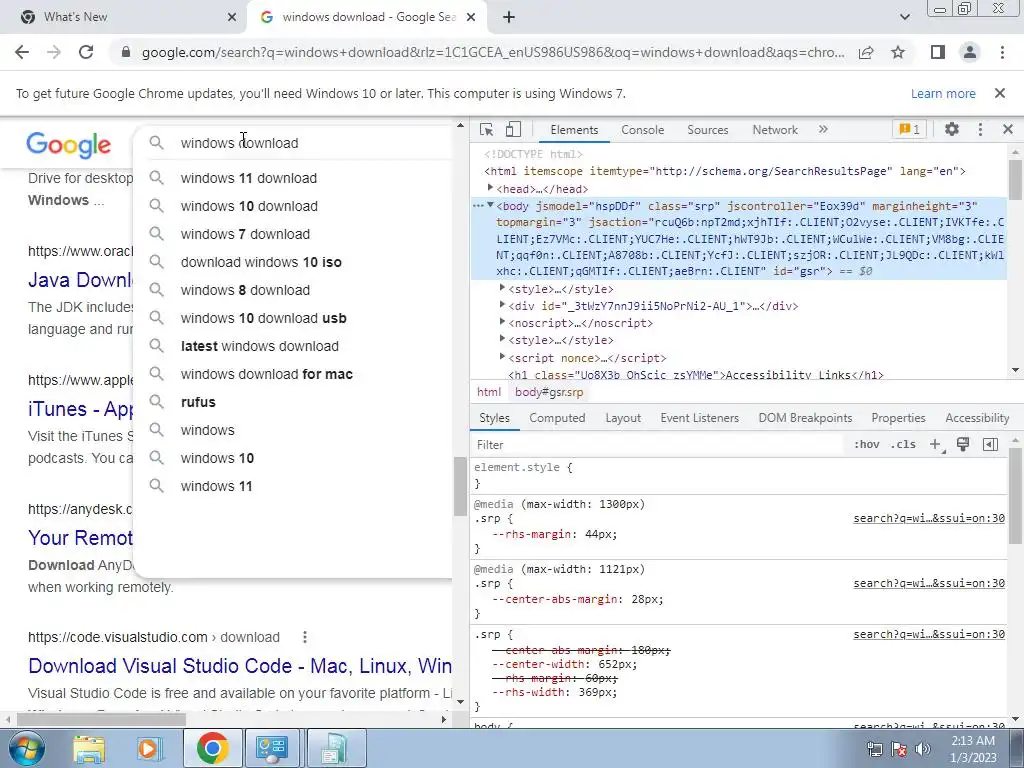Show more DevTools tabs with the double chevron
Image resolution: width=1024 pixels, height=768 pixels.
click(x=823, y=129)
